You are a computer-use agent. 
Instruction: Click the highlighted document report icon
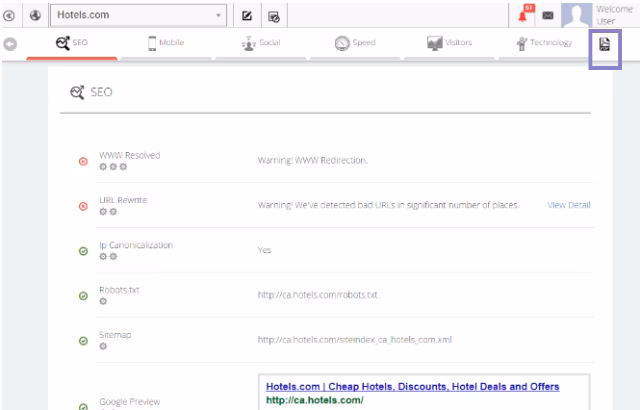(604, 45)
